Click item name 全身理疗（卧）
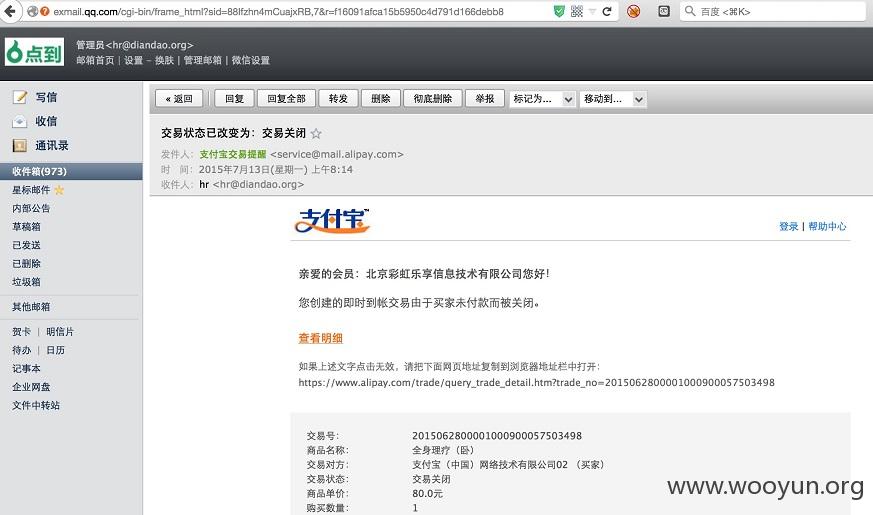The width and height of the screenshot is (873, 515). [443, 450]
